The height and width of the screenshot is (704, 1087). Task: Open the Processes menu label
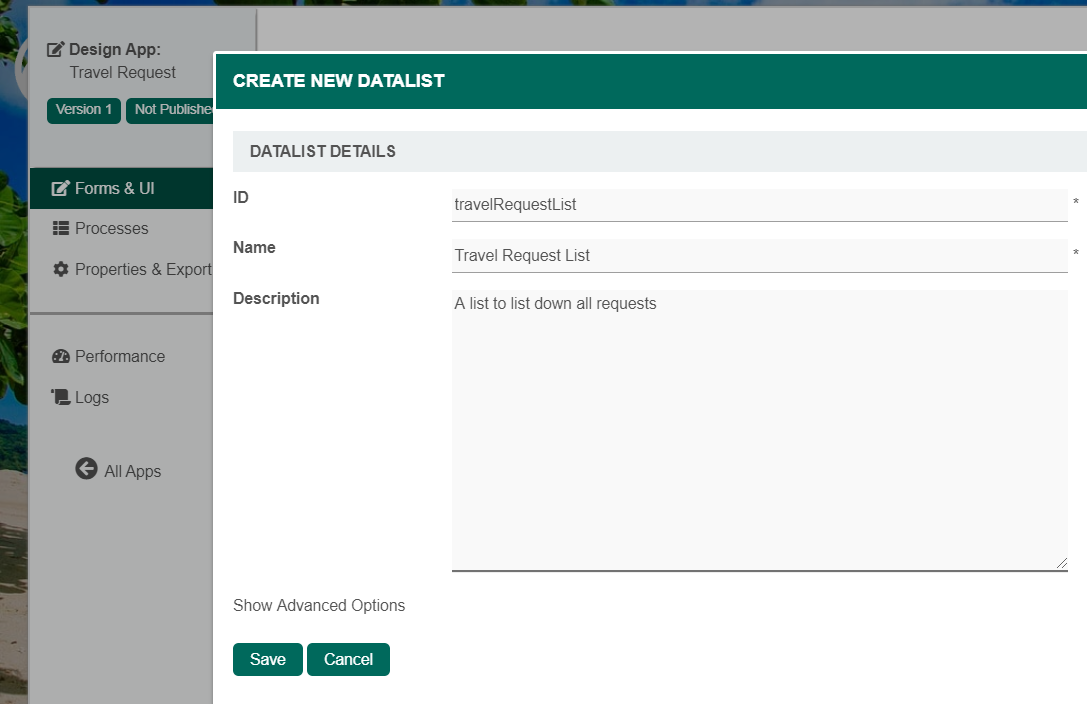[112, 228]
